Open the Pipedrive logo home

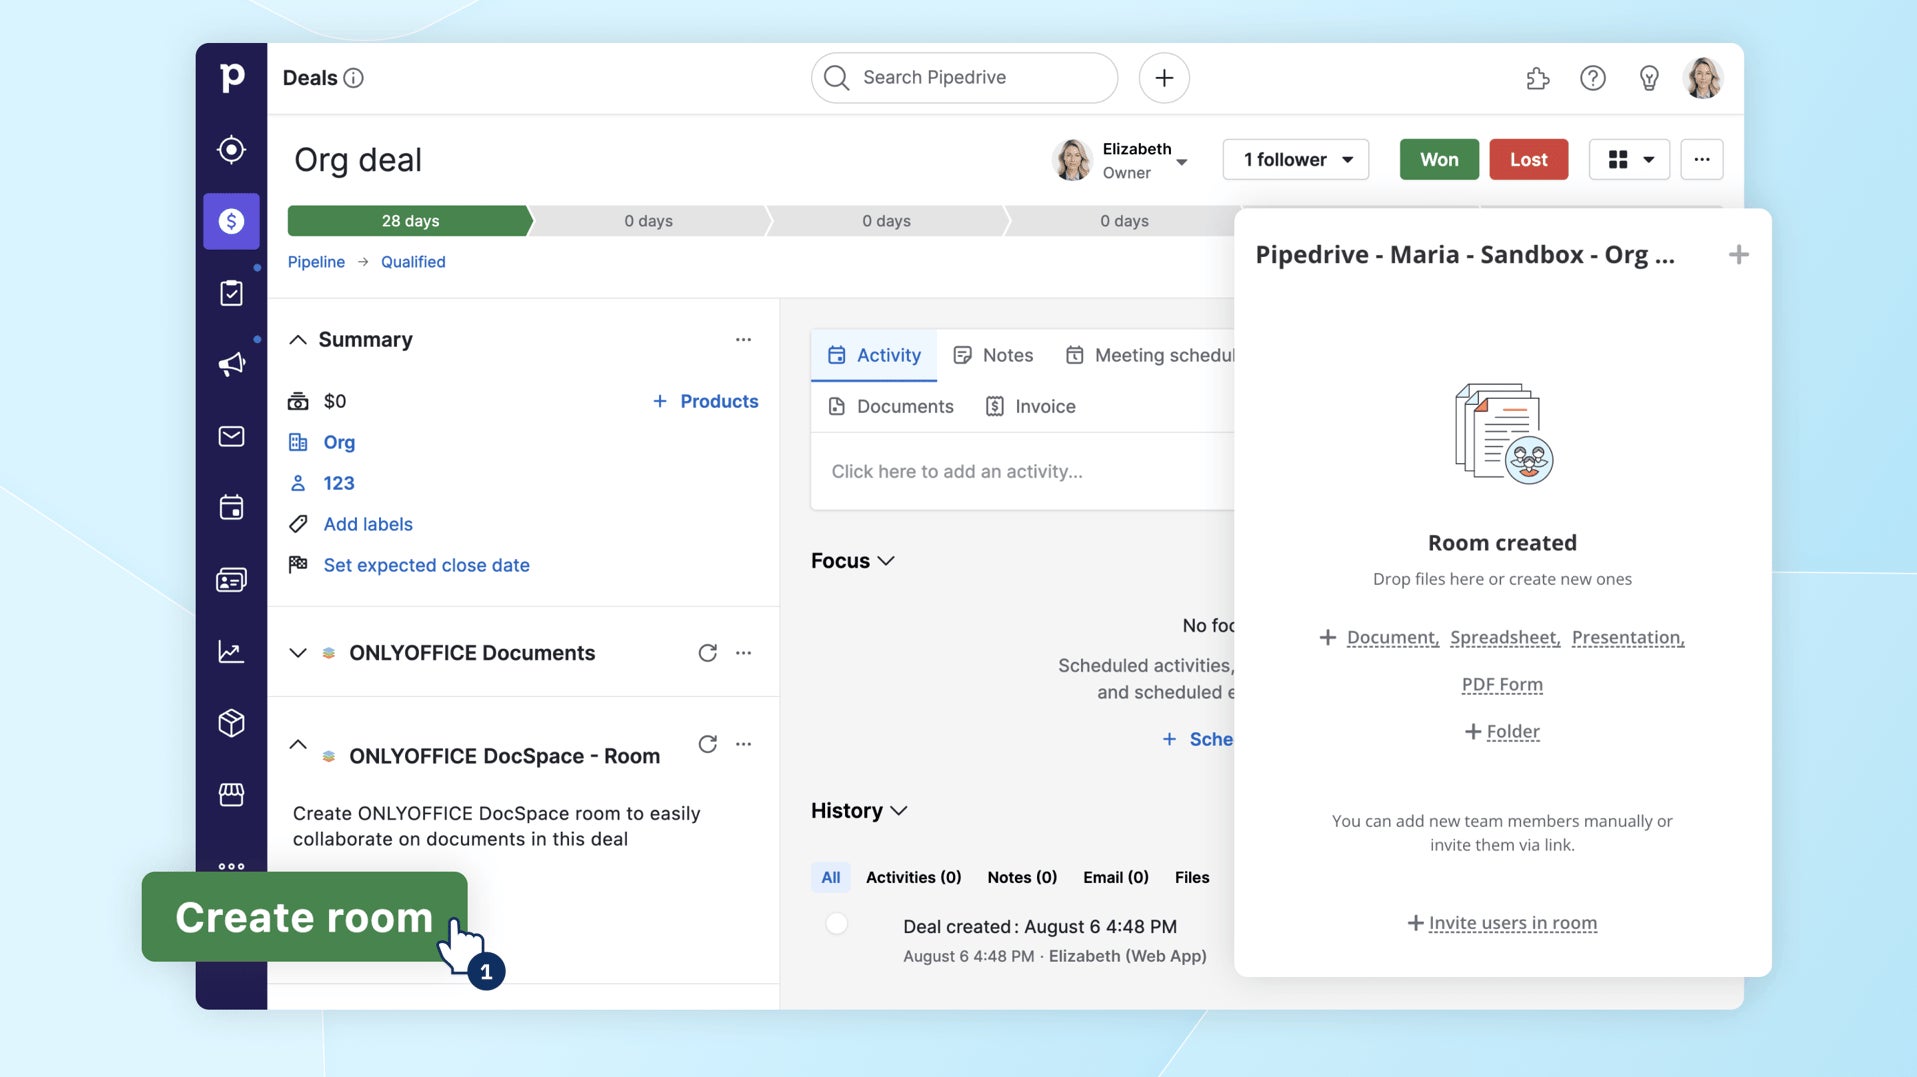pos(231,78)
